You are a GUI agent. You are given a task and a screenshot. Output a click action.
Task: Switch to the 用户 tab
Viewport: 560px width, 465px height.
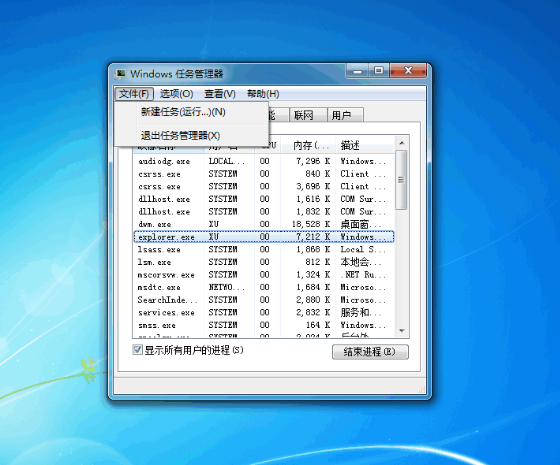345,115
